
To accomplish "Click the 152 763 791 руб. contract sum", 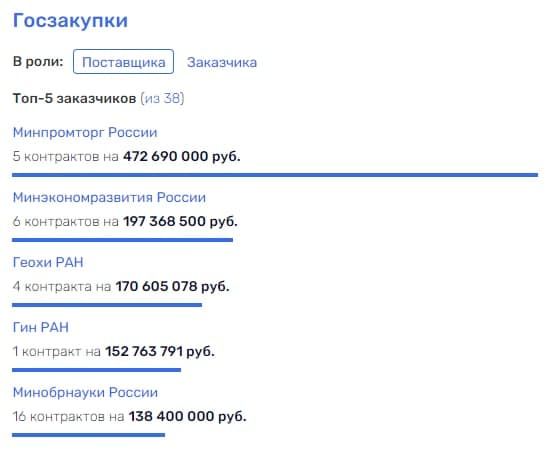I will point(160,351).
